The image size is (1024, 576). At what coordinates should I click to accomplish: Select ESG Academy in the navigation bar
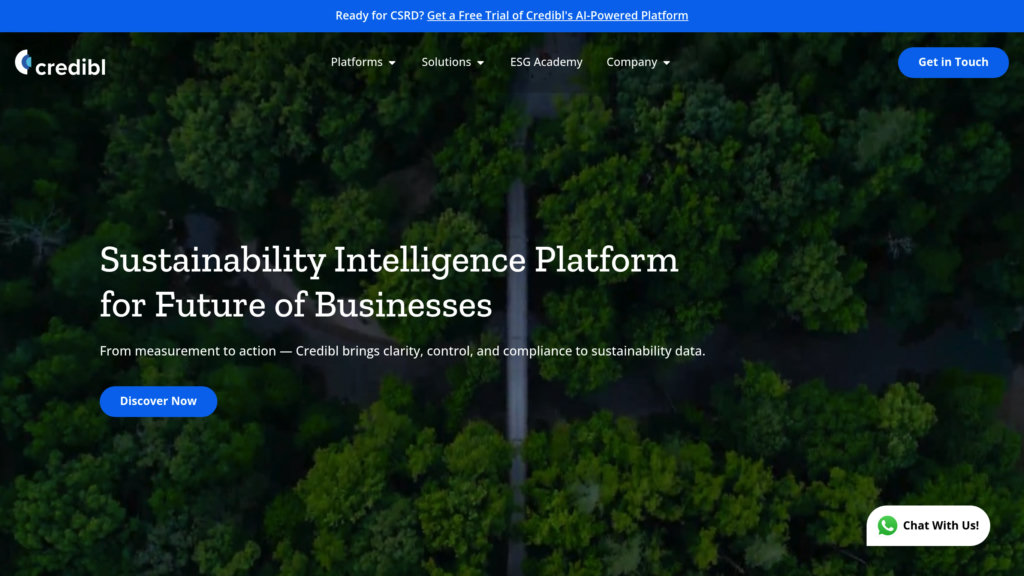pos(546,62)
